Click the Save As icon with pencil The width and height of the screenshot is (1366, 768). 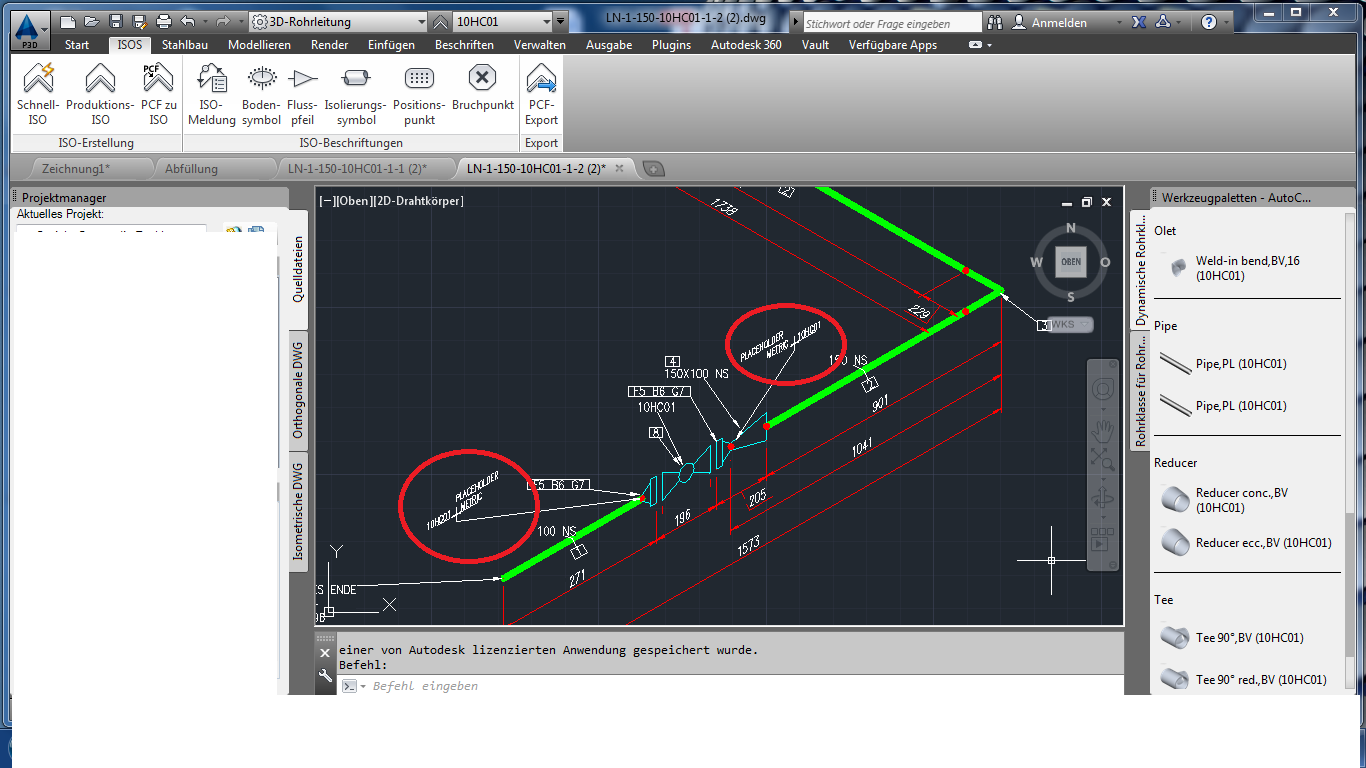139,21
